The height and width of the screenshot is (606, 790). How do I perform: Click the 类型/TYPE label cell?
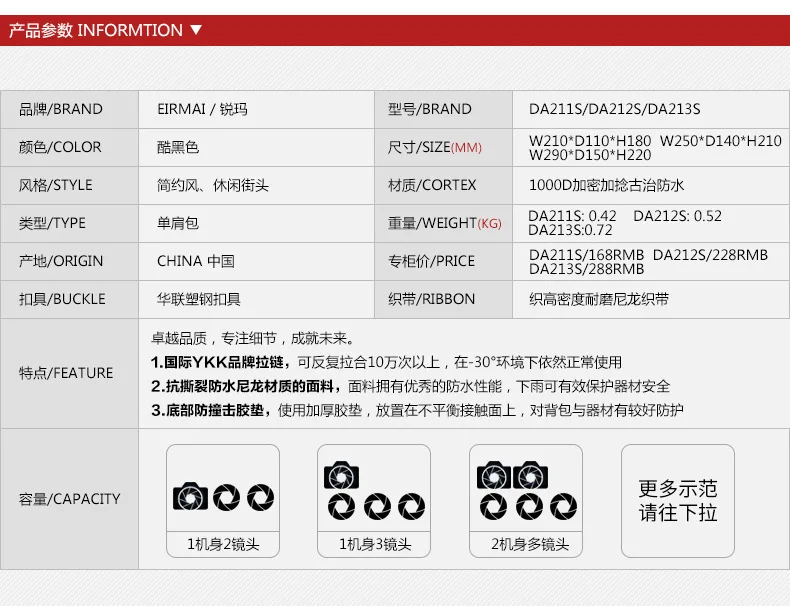click(x=70, y=223)
